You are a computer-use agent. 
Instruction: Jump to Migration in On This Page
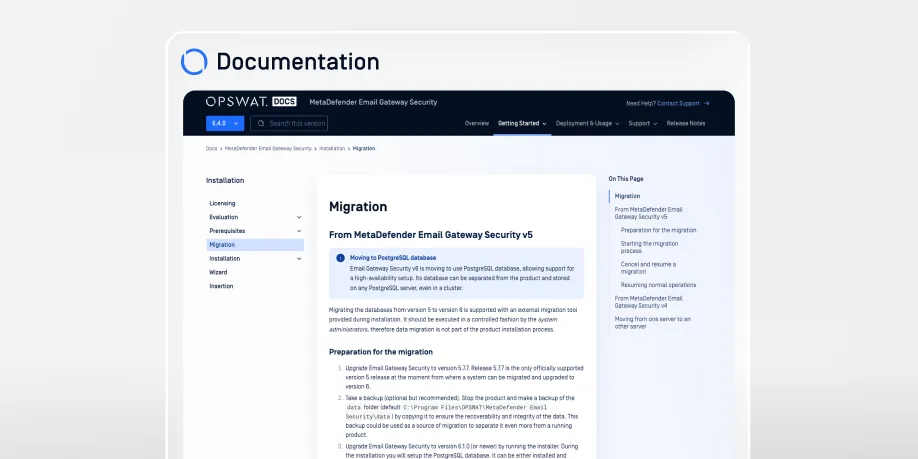628,196
